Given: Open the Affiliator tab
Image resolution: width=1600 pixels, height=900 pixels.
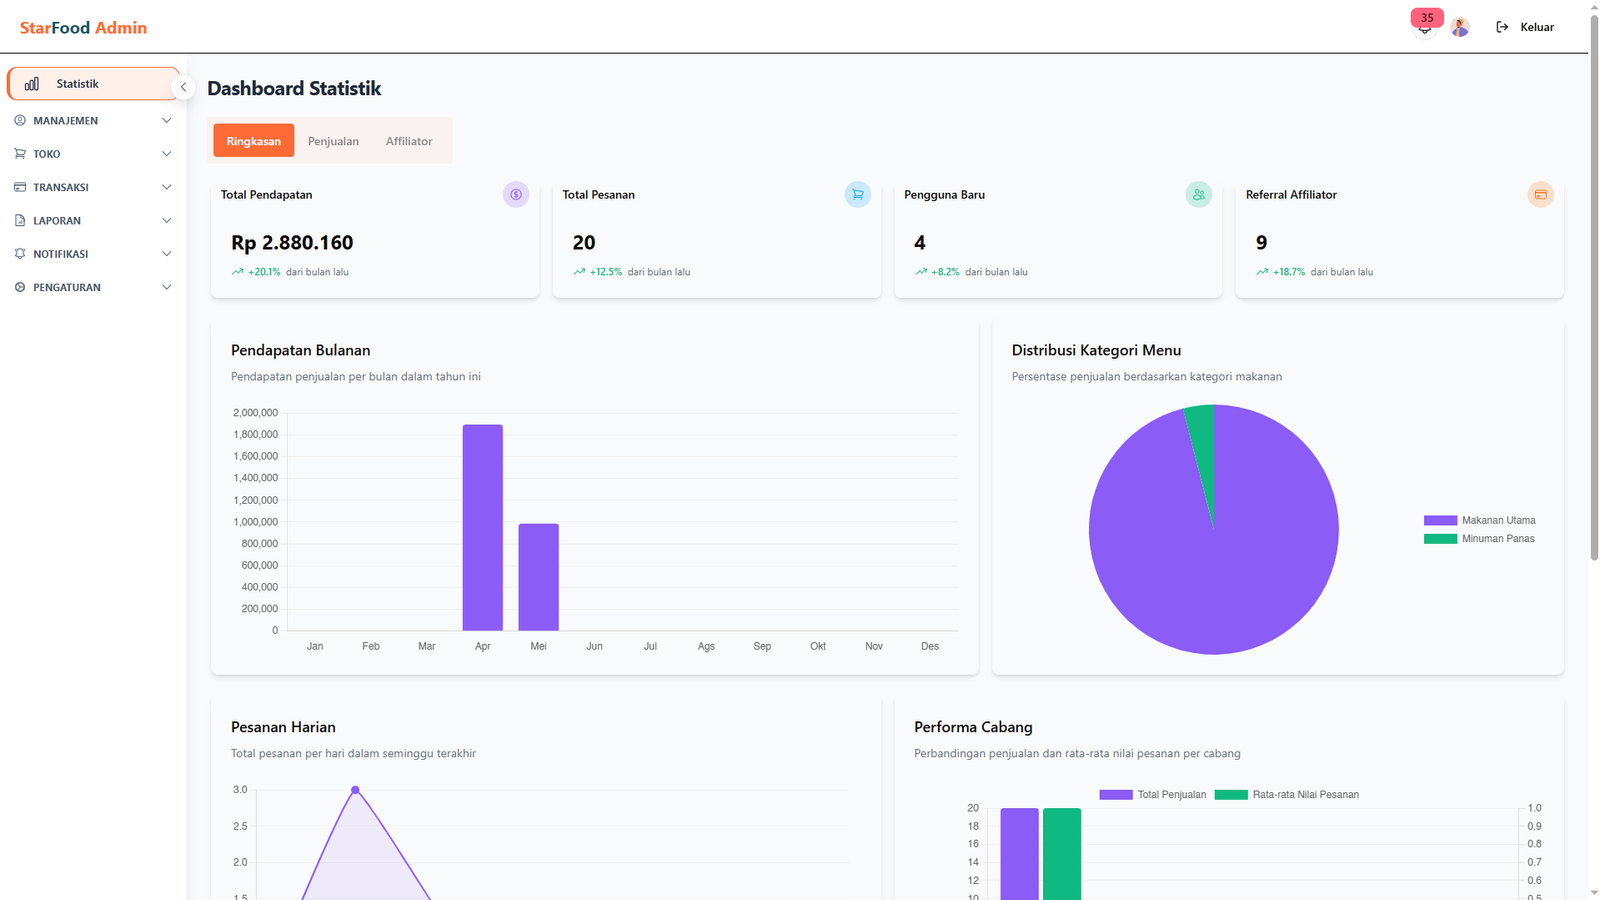Looking at the screenshot, I should tap(409, 141).
